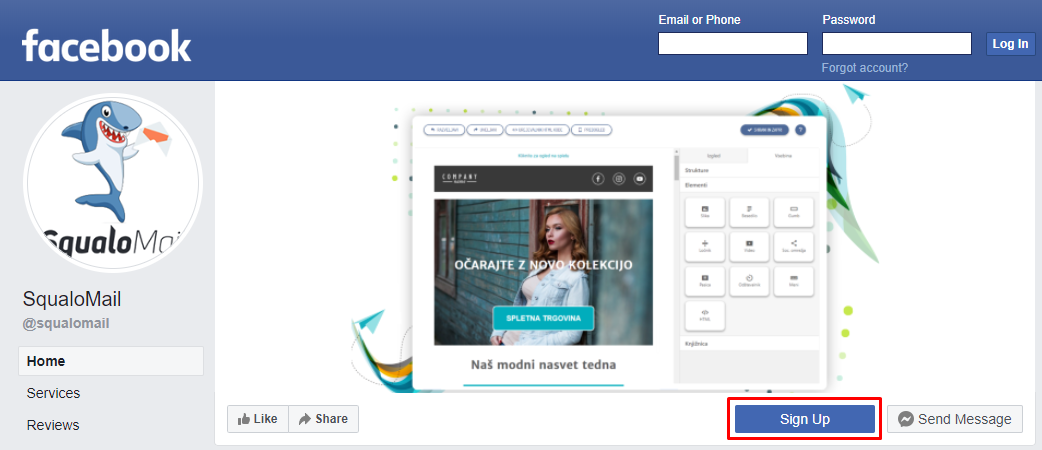Screen dimensions: 1042x450
Task: Click the thumbs-up Like button
Action: [258, 419]
